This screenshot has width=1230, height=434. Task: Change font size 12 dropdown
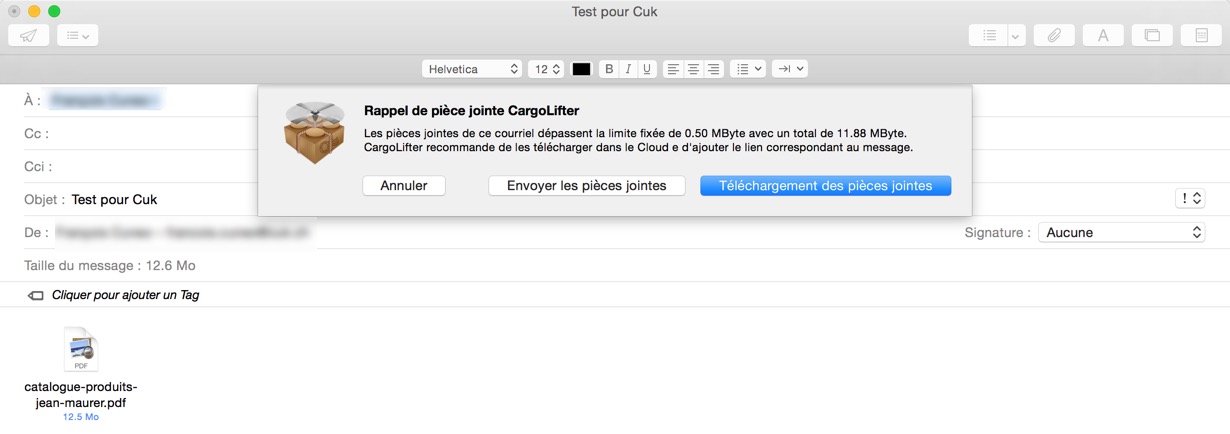click(546, 69)
